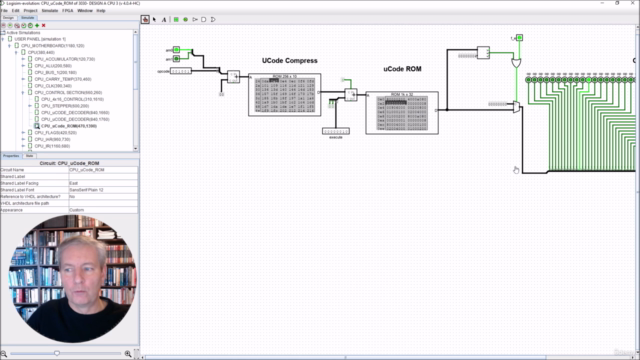
Task: Open the Shared Label Font value
Action: click(103, 190)
